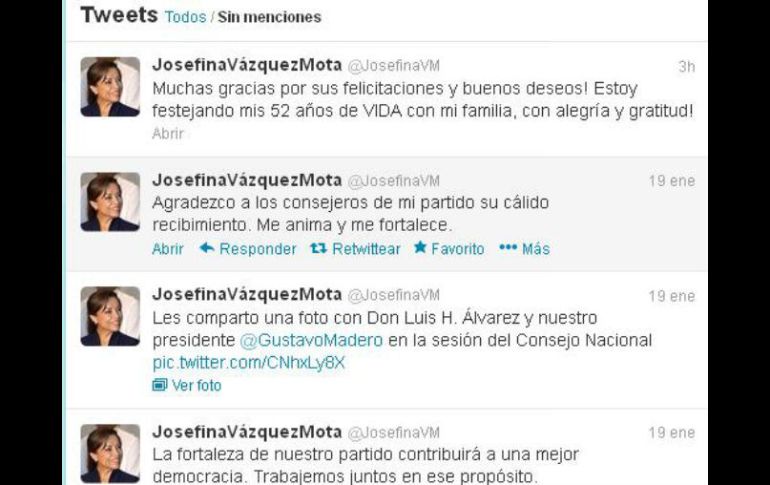Open the @GustavoMadero mention
This screenshot has height=485, width=770.
(x=311, y=340)
